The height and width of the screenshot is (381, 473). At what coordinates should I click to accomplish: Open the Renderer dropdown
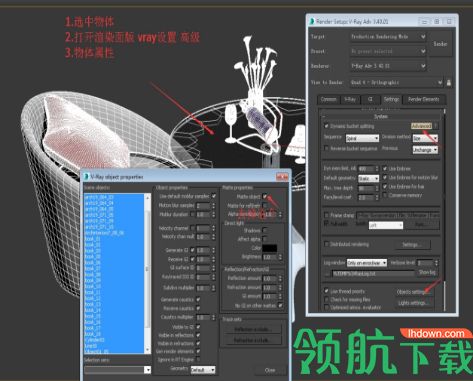pyautogui.click(x=388, y=66)
